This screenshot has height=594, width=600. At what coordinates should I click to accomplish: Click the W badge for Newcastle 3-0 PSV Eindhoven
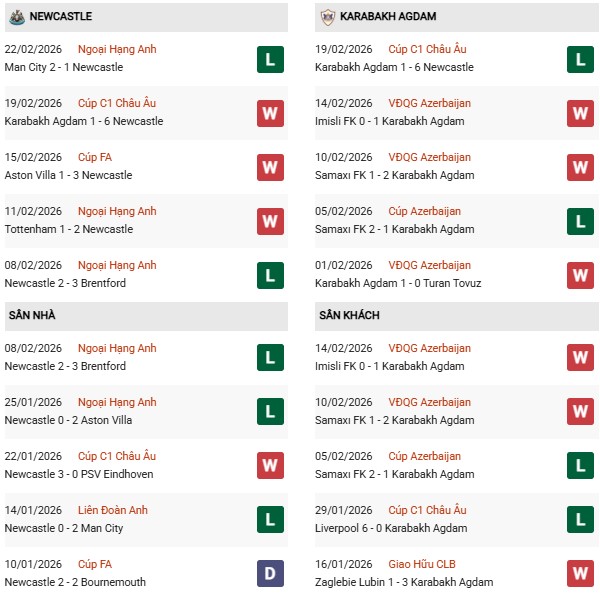[x=270, y=466]
